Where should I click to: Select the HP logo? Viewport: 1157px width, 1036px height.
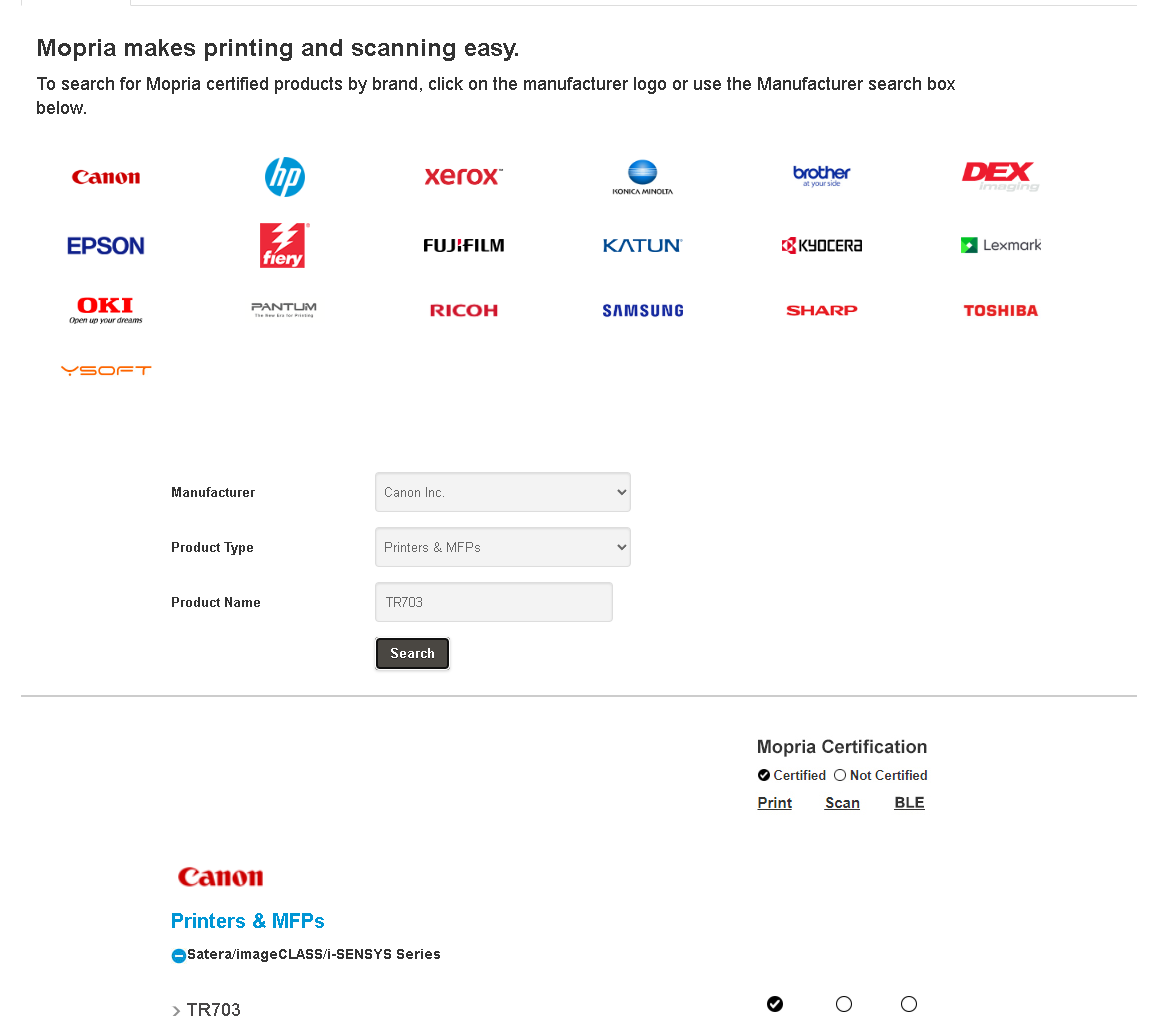(285, 177)
